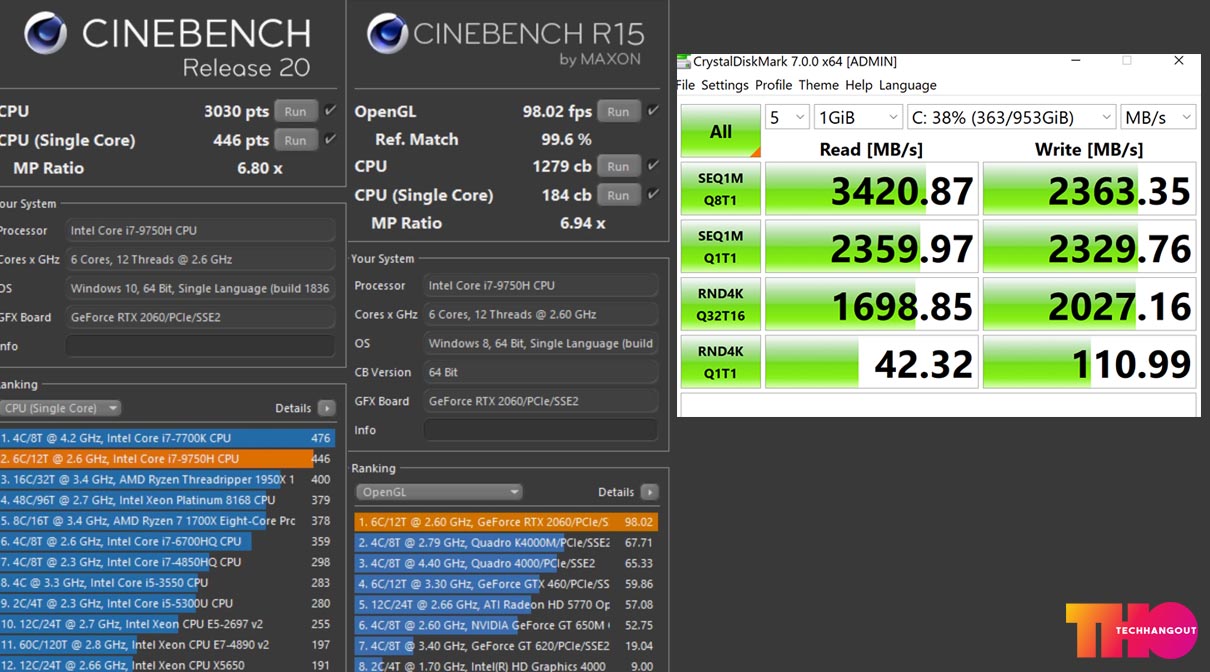The height and width of the screenshot is (672, 1210).
Task: Open Details arrow in Cinebench R20 ranking
Action: click(x=326, y=408)
